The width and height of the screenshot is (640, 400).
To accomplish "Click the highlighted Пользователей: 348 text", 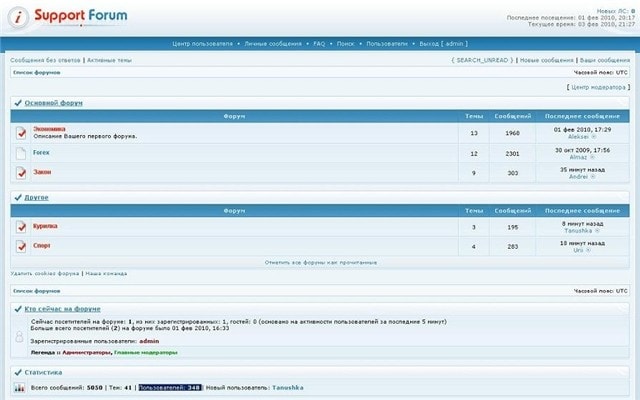I will [x=170, y=388].
